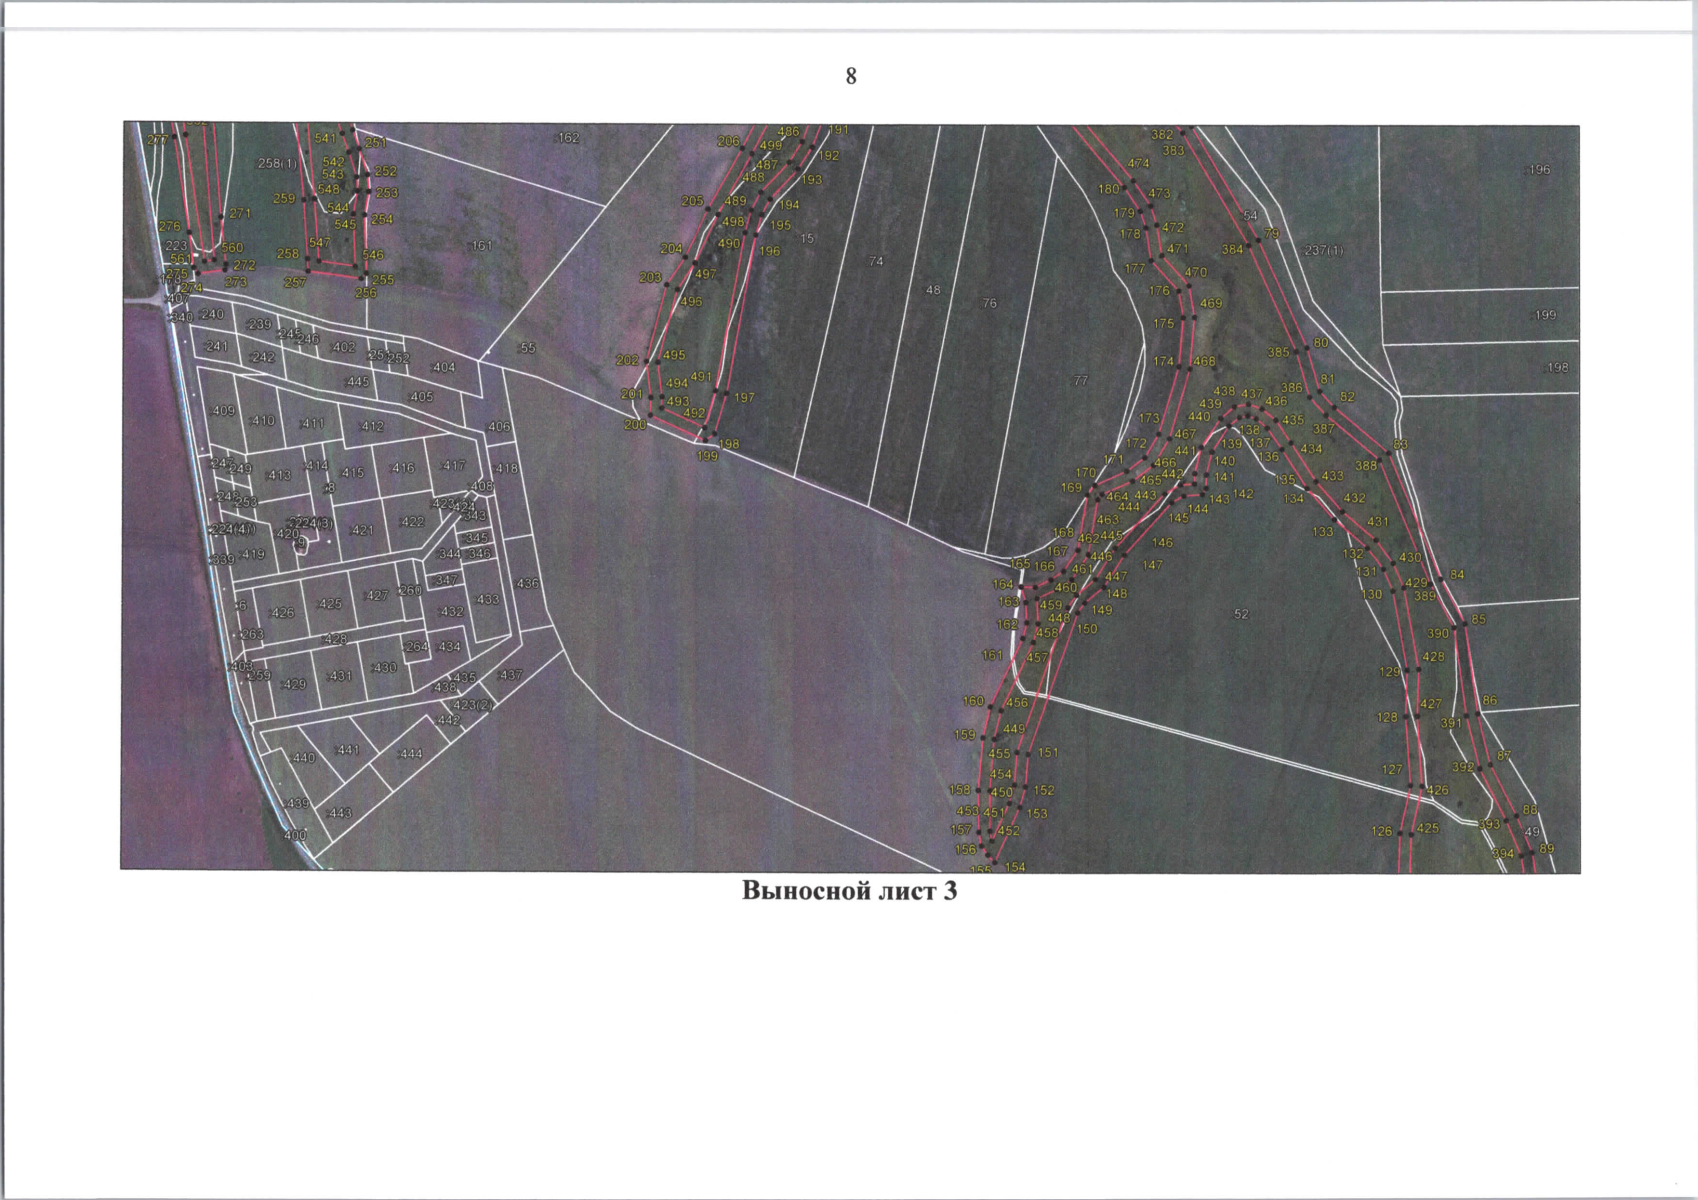Select boundary point 385
1698x1200 pixels.
[1278, 352]
